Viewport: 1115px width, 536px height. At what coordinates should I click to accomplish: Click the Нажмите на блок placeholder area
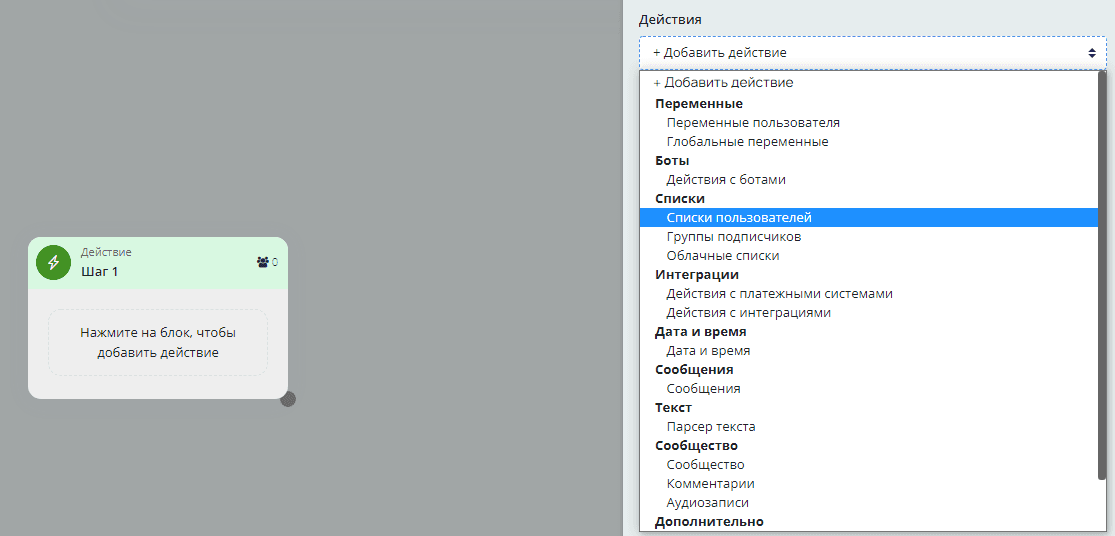158,342
